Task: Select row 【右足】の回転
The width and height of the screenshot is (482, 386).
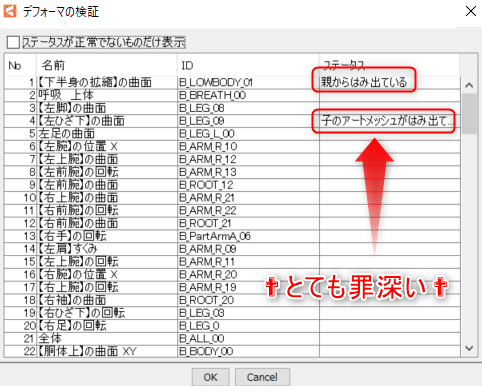Action: pyautogui.click(x=232, y=326)
